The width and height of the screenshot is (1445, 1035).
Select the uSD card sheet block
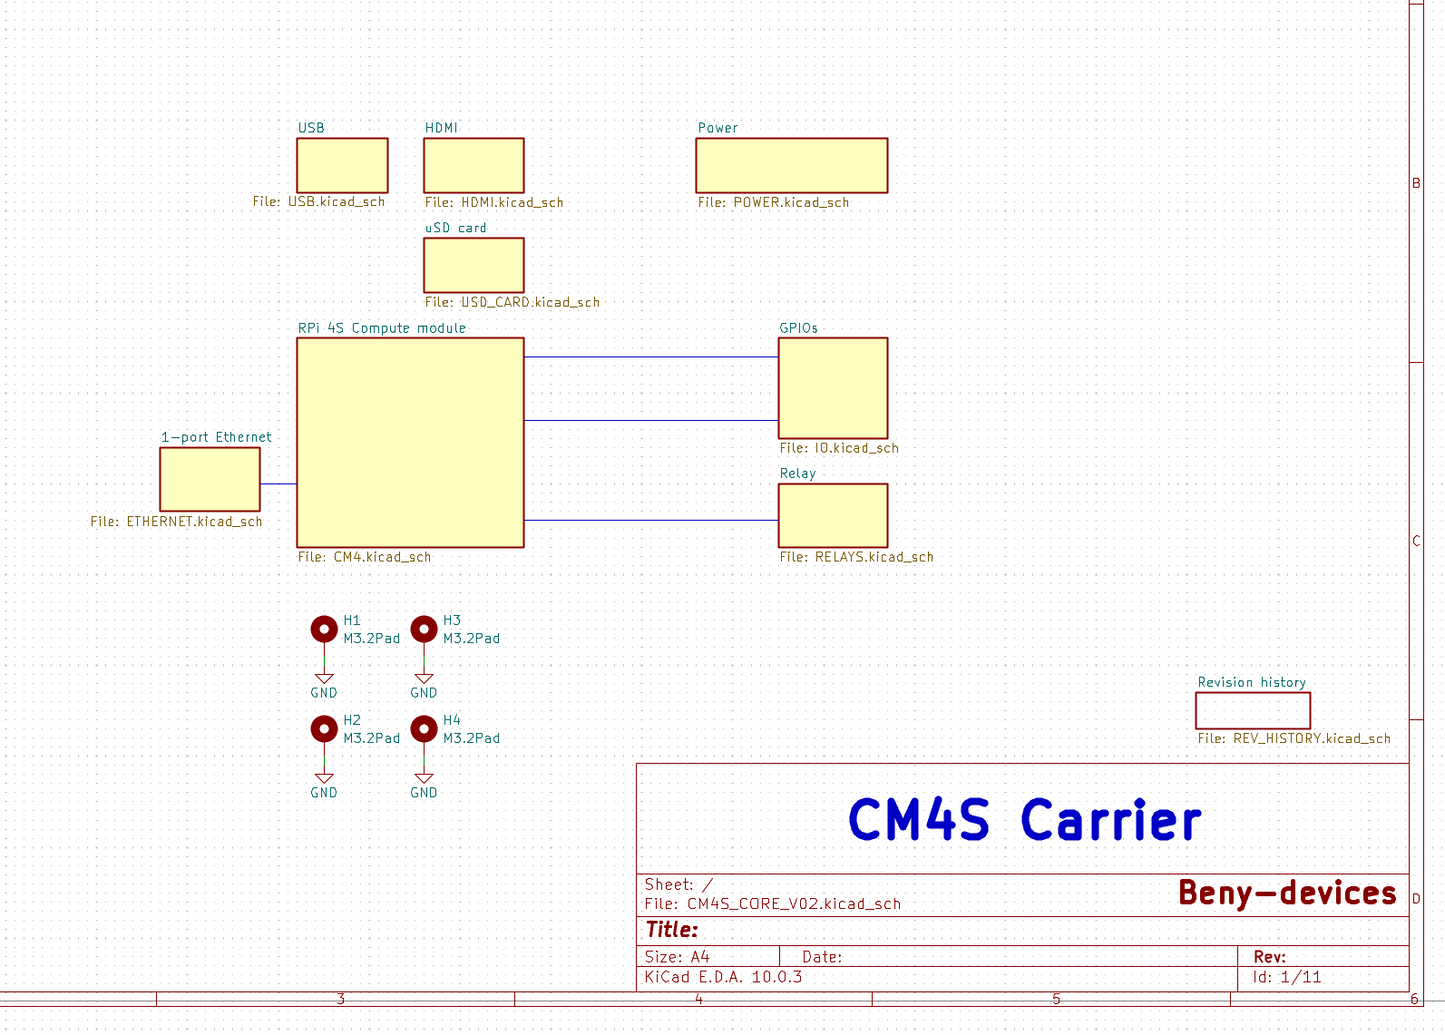tap(474, 265)
